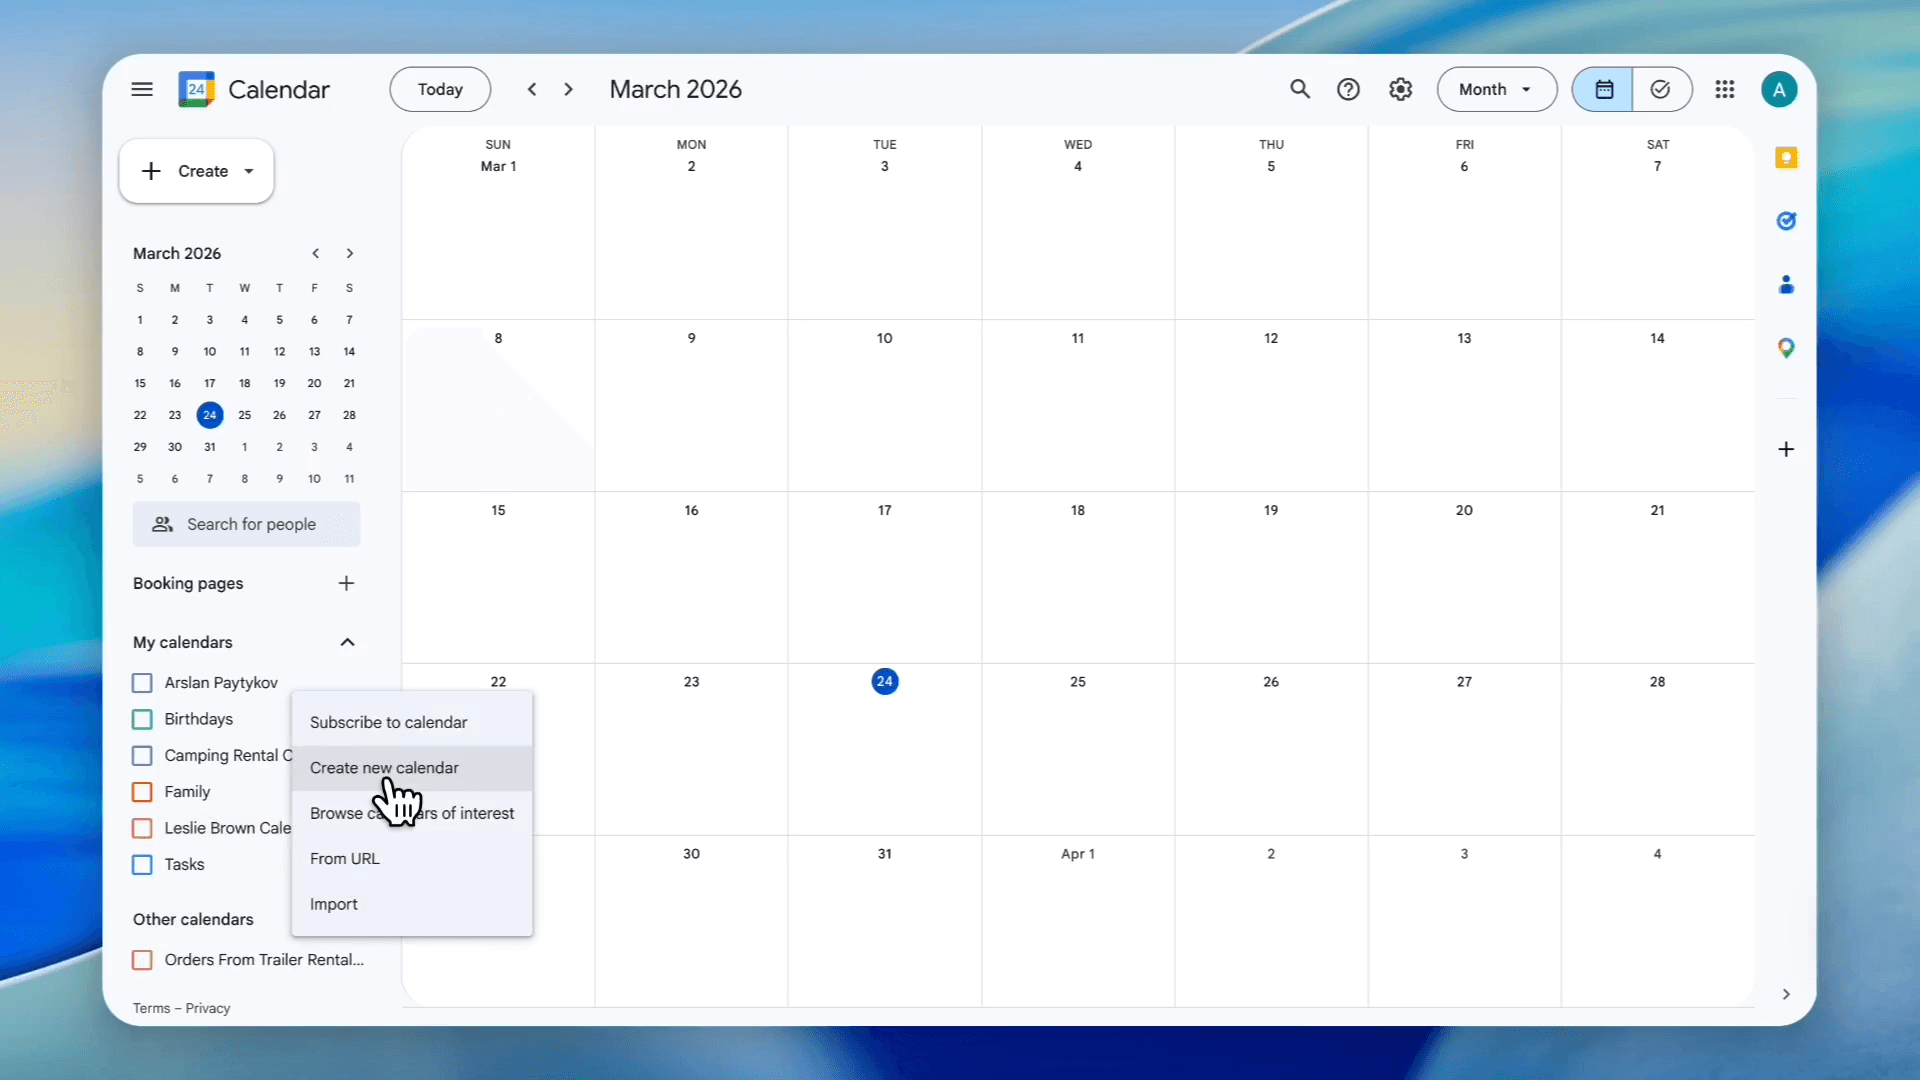The height and width of the screenshot is (1080, 1920).
Task: Open the Month view dropdown
Action: point(1496,90)
